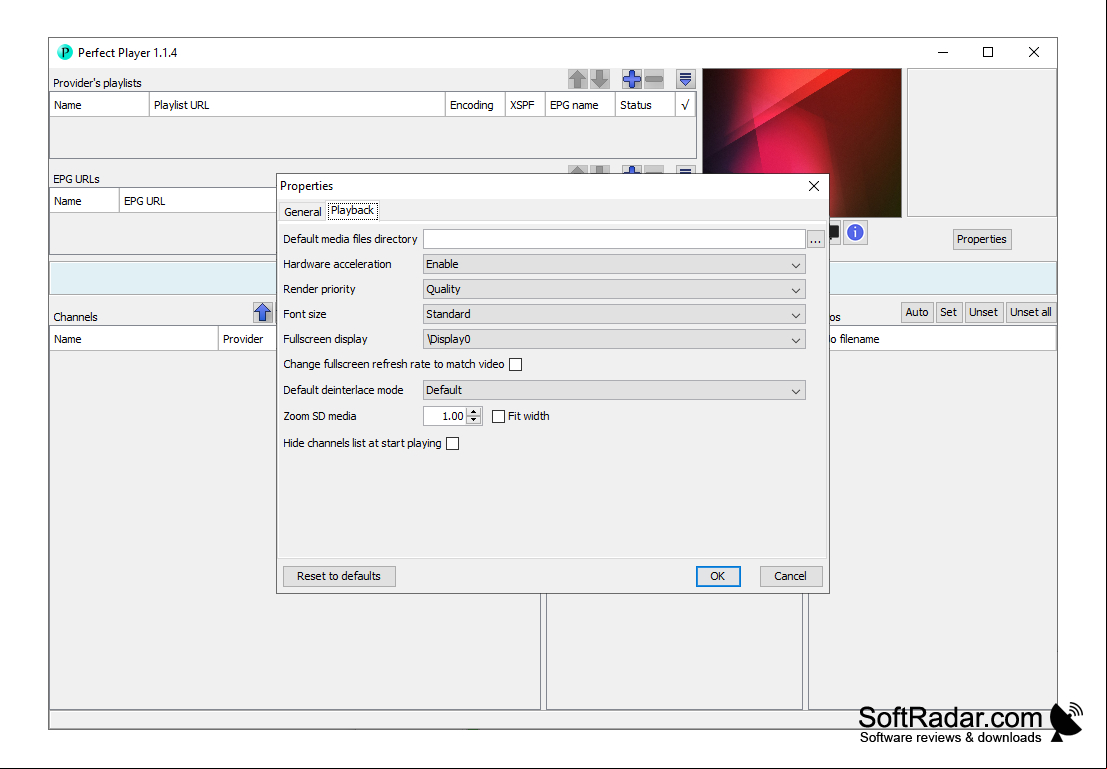Click the Set logo button

[949, 312]
